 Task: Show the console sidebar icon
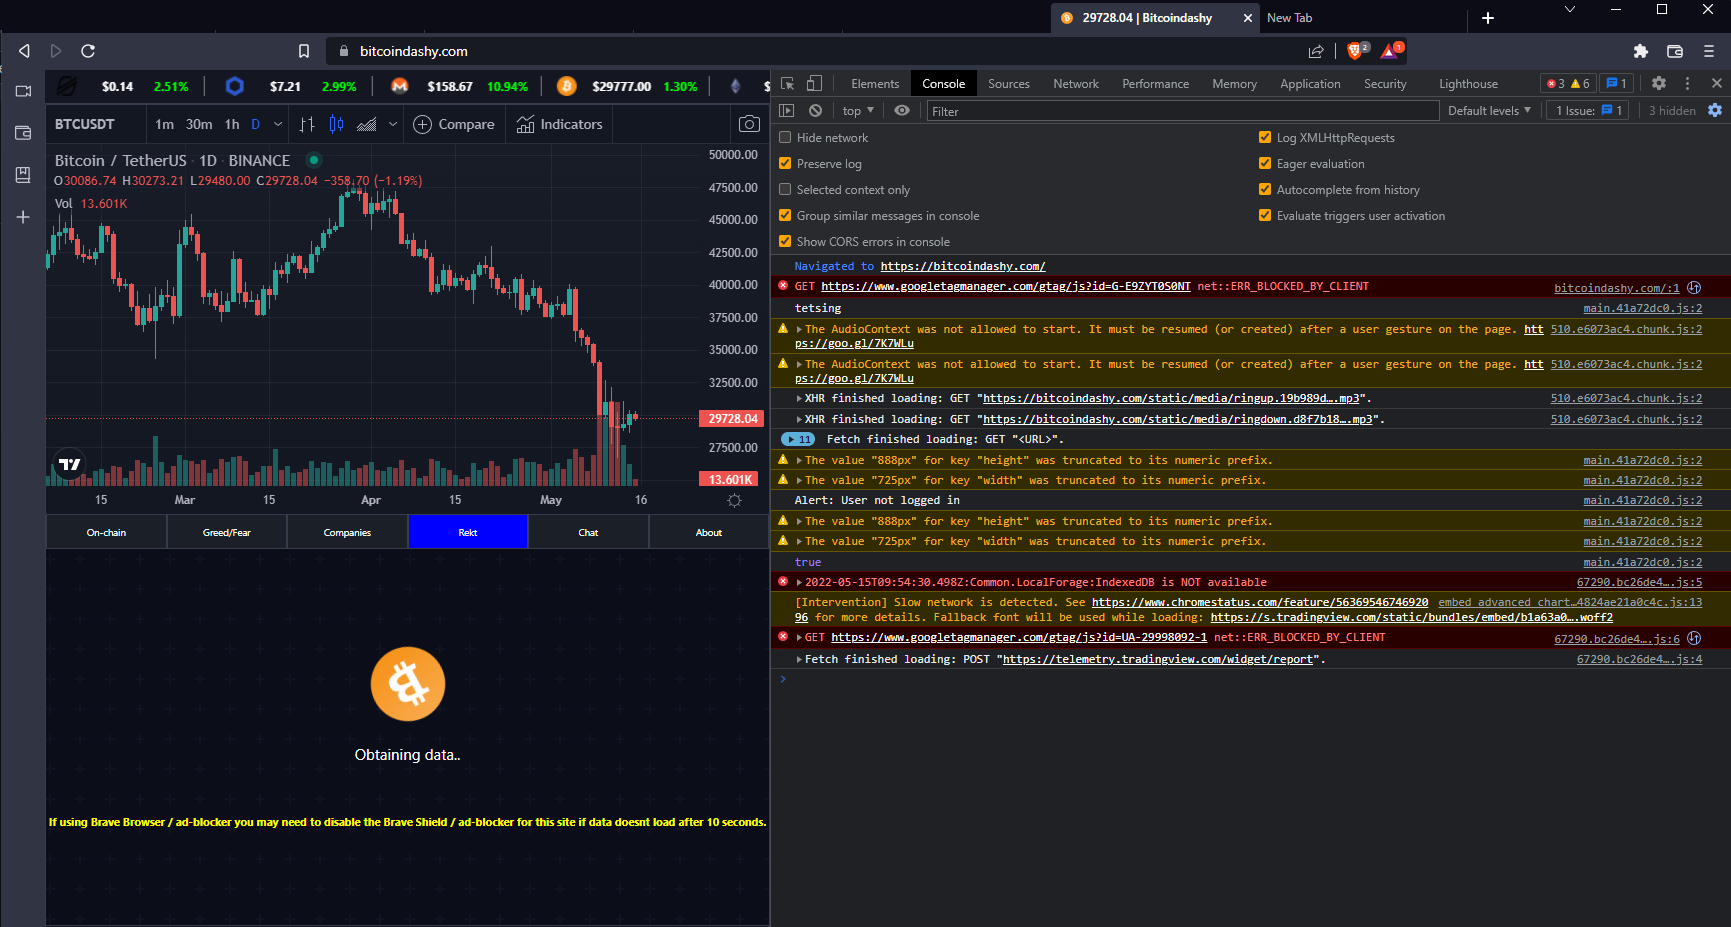(787, 111)
